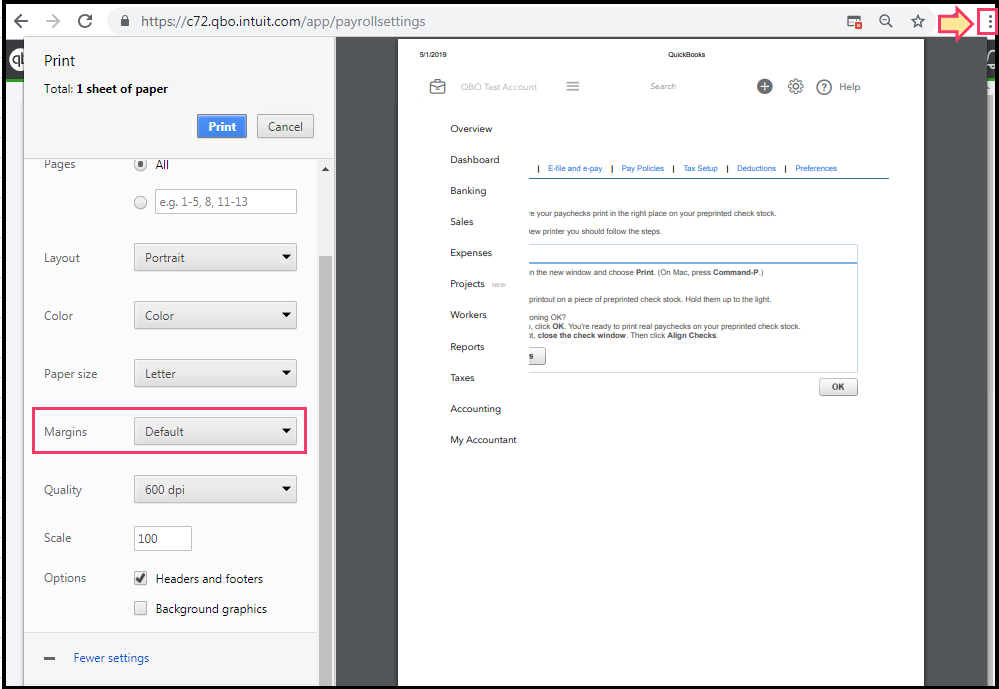Click the address bar URL
The image size is (999, 689).
(x=283, y=22)
